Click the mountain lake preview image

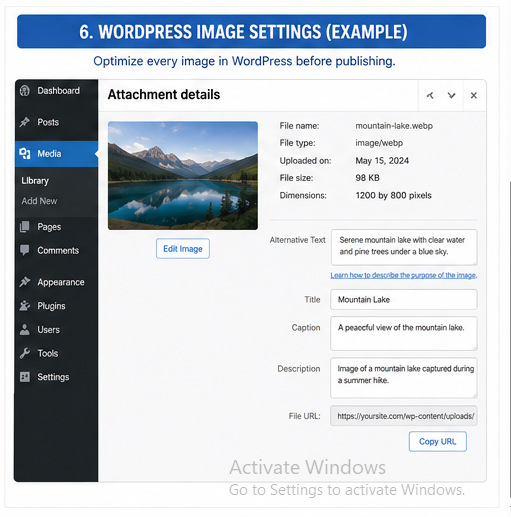[x=183, y=175]
